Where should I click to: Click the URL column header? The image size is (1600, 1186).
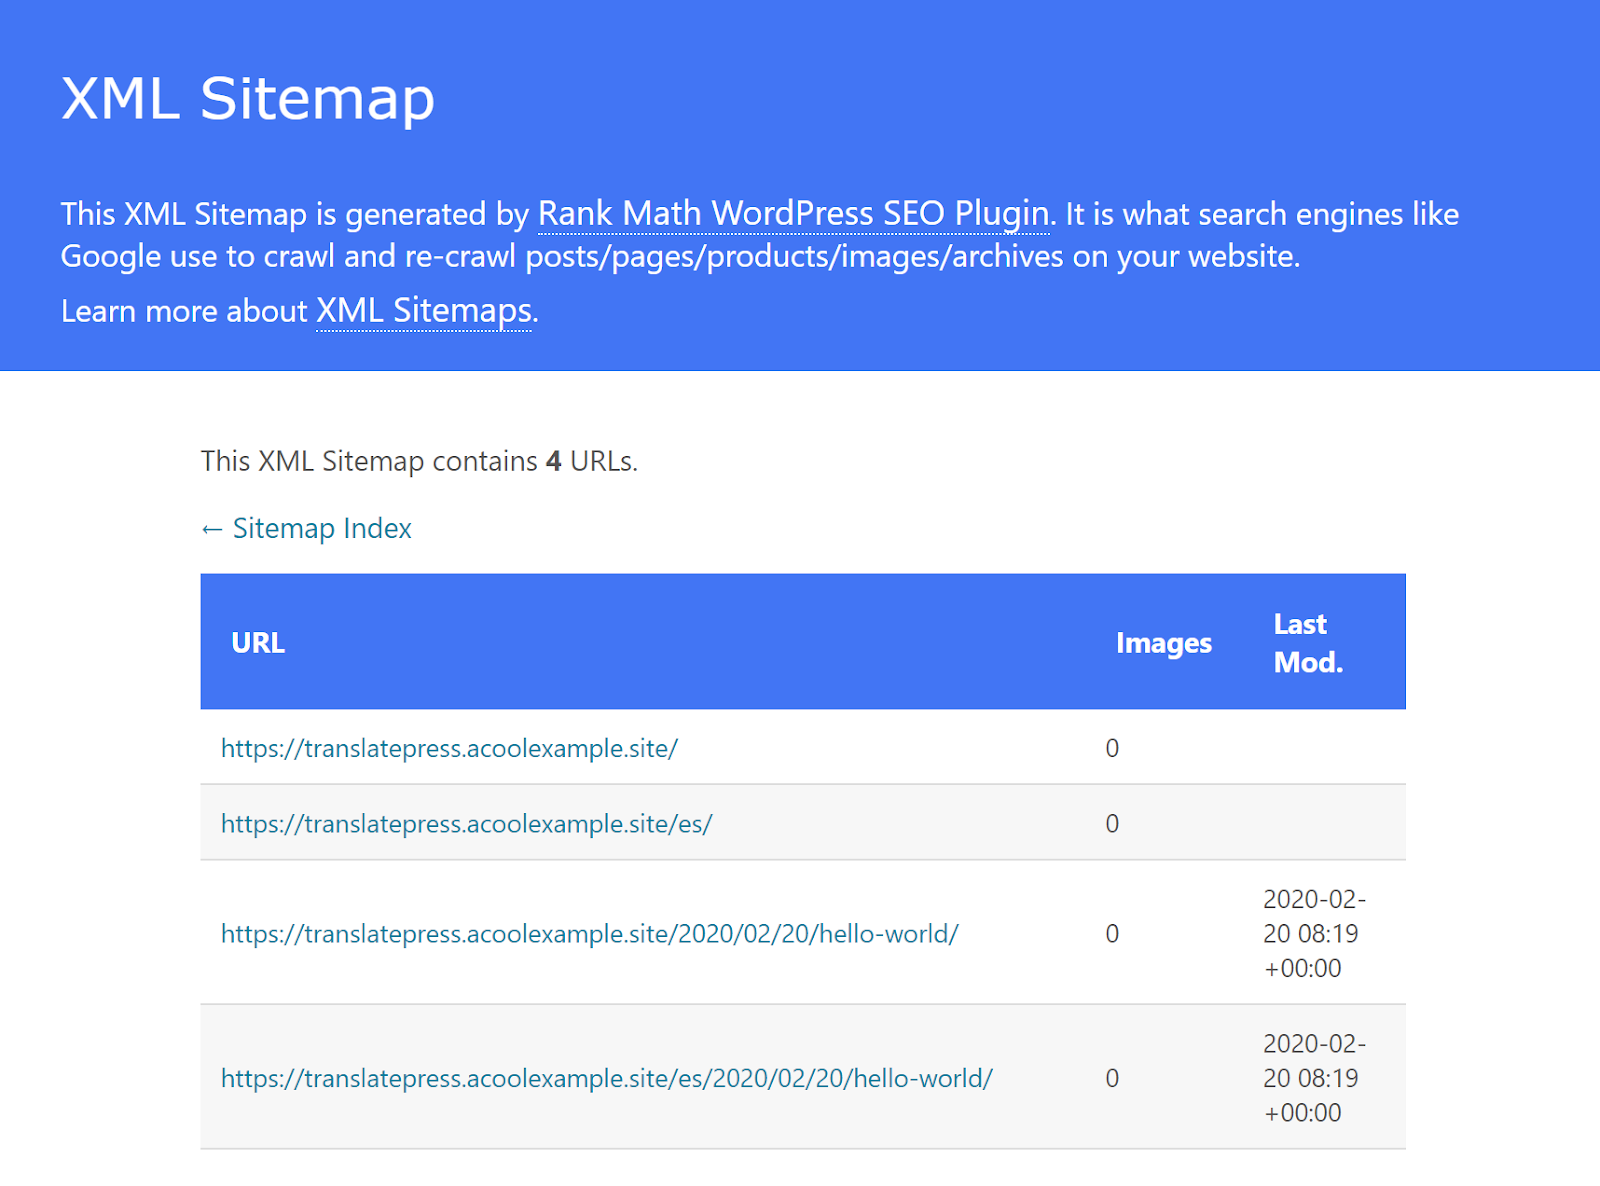click(x=258, y=643)
